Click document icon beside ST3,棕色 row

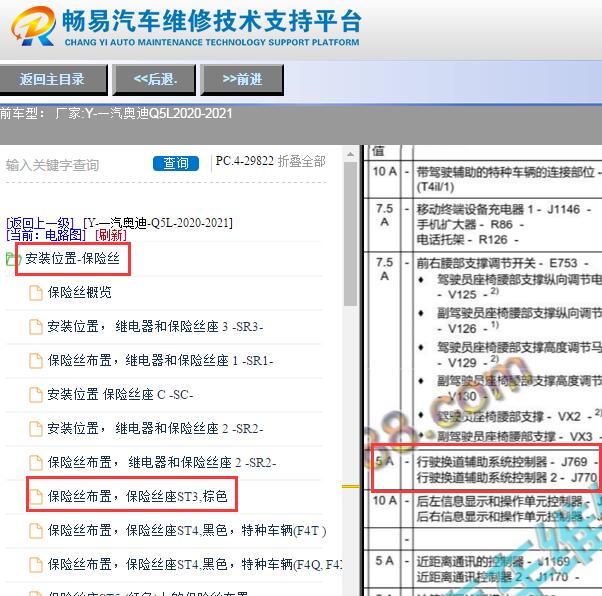(x=36, y=496)
